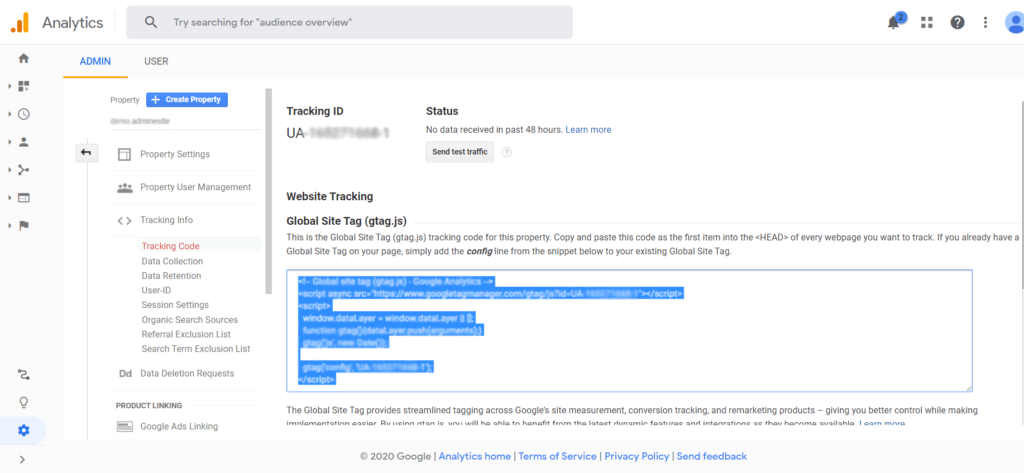Click Send test traffic button
The width and height of the screenshot is (1024, 473).
pyautogui.click(x=460, y=152)
